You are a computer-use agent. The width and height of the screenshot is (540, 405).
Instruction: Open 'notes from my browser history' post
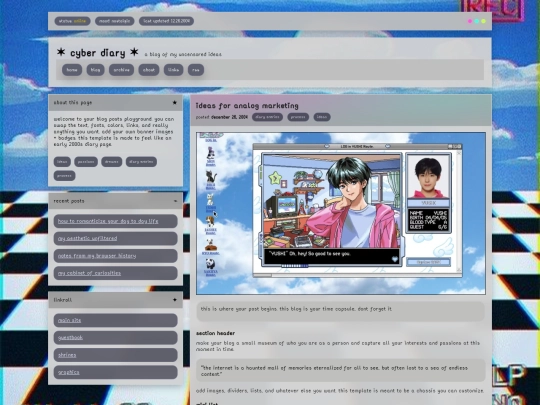click(116, 256)
